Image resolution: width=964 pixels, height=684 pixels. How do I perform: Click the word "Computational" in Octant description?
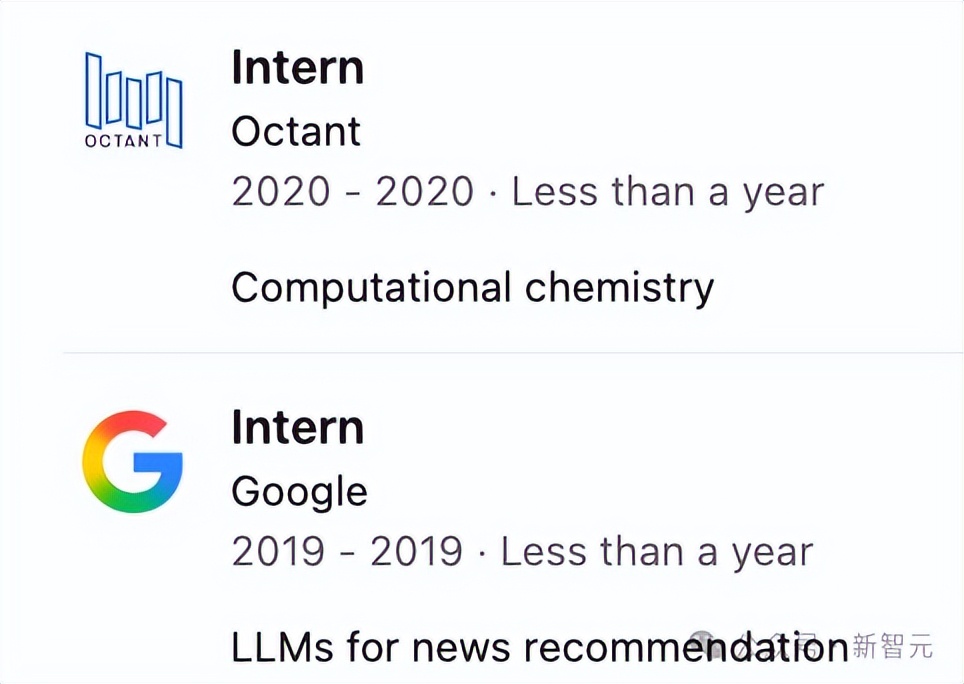372,288
